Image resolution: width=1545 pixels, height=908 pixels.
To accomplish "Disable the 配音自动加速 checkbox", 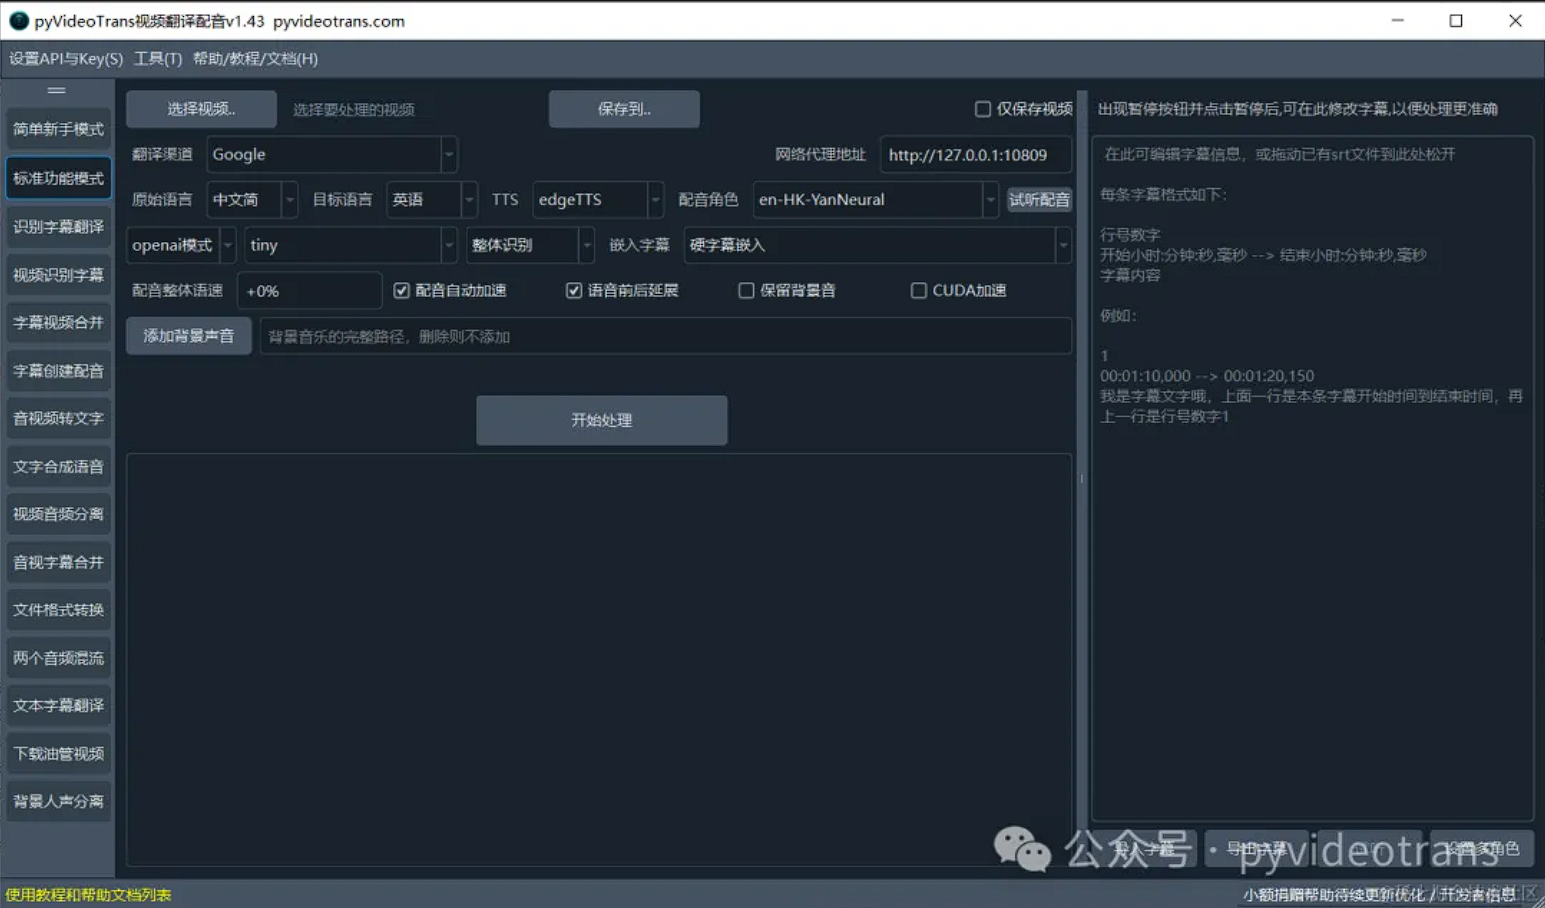I will point(402,291).
